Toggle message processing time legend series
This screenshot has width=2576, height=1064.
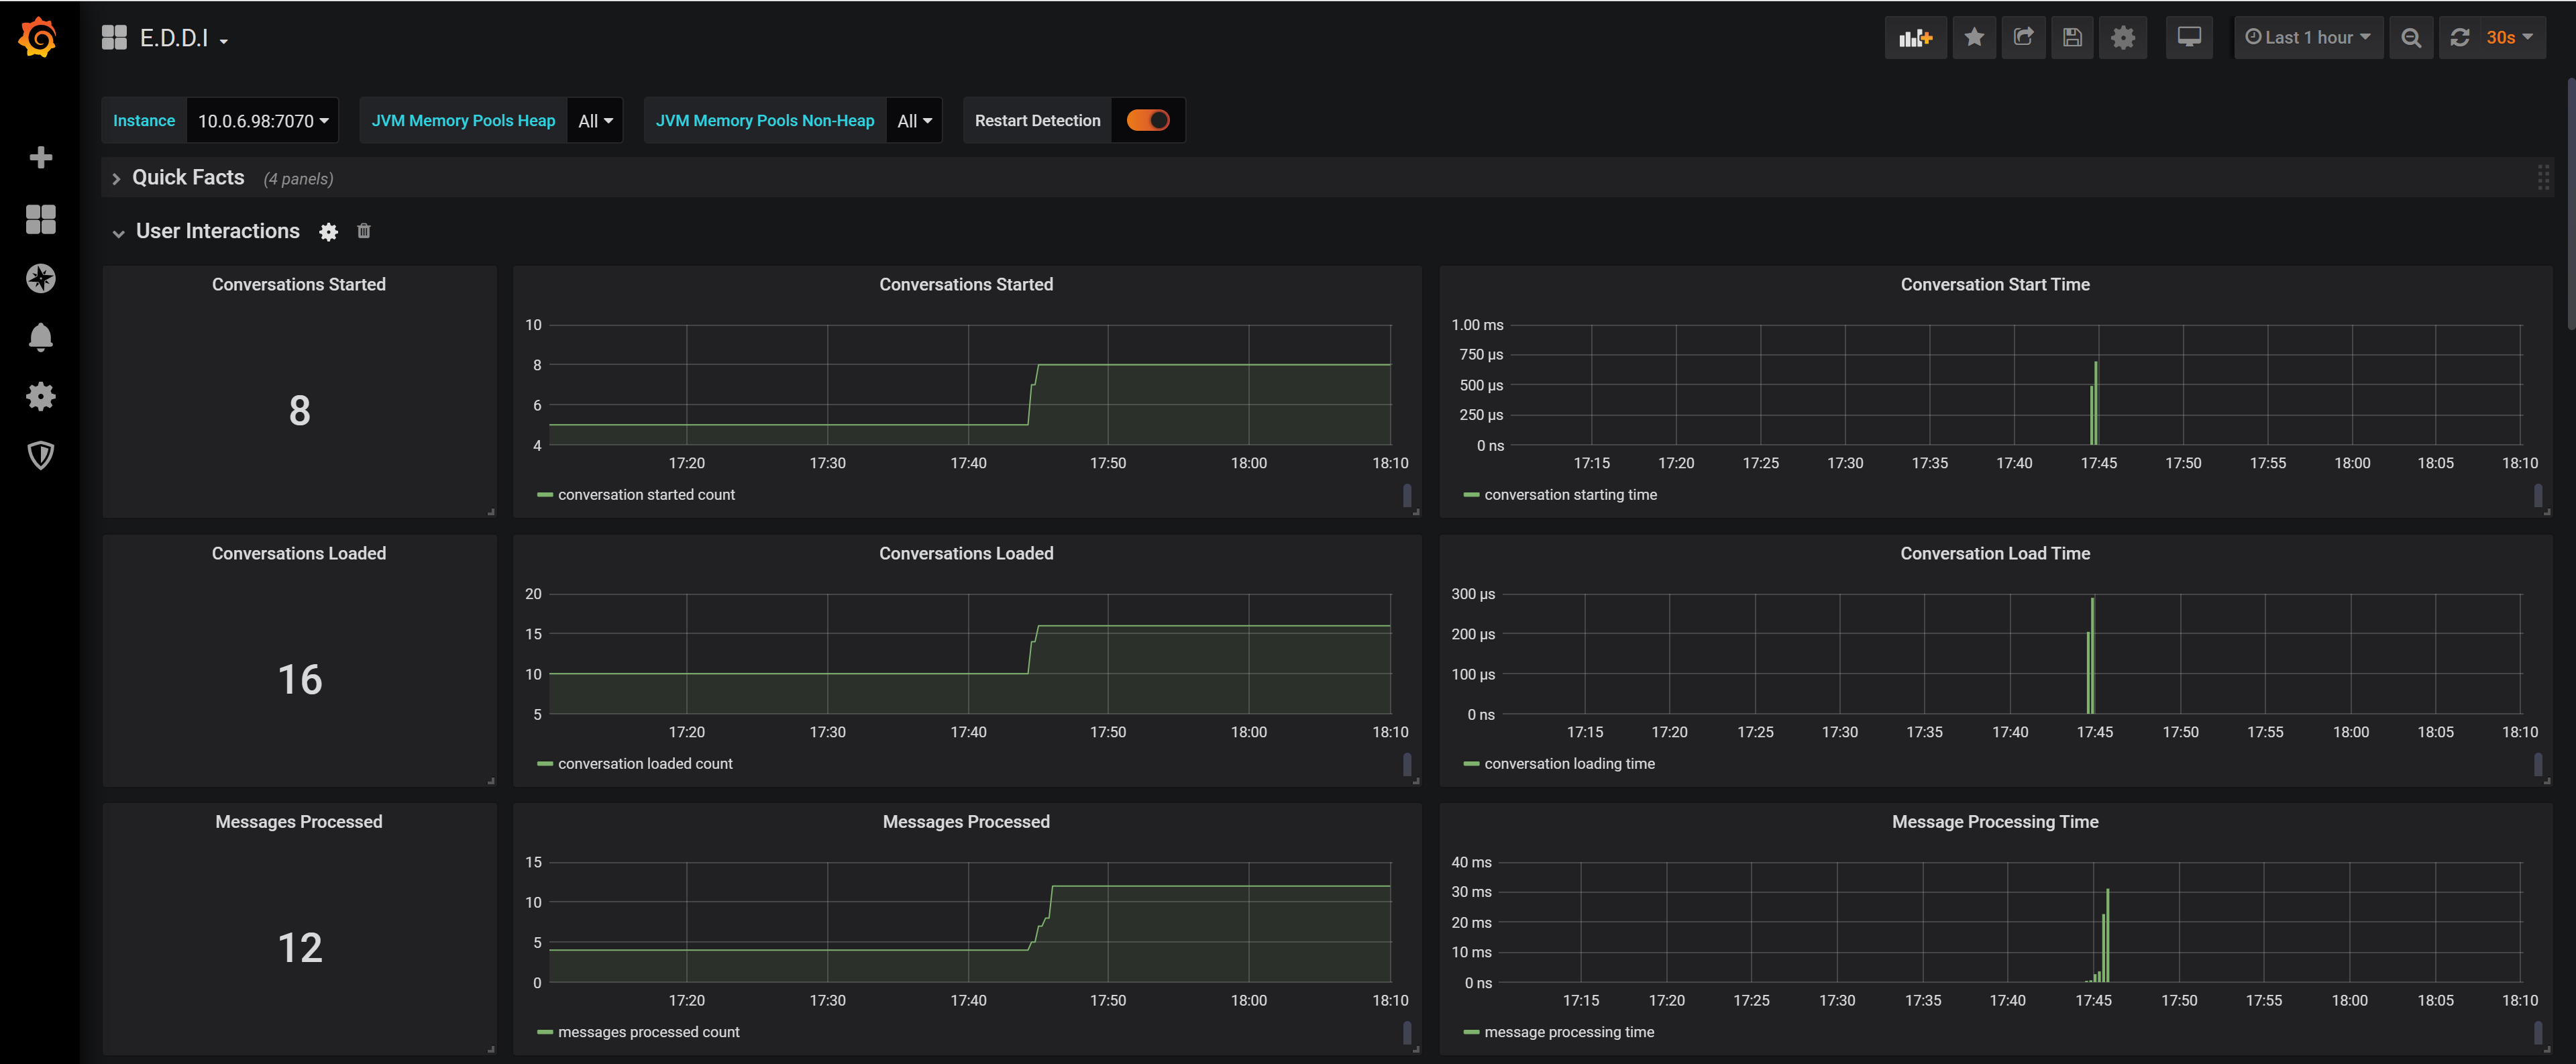click(x=1568, y=1032)
